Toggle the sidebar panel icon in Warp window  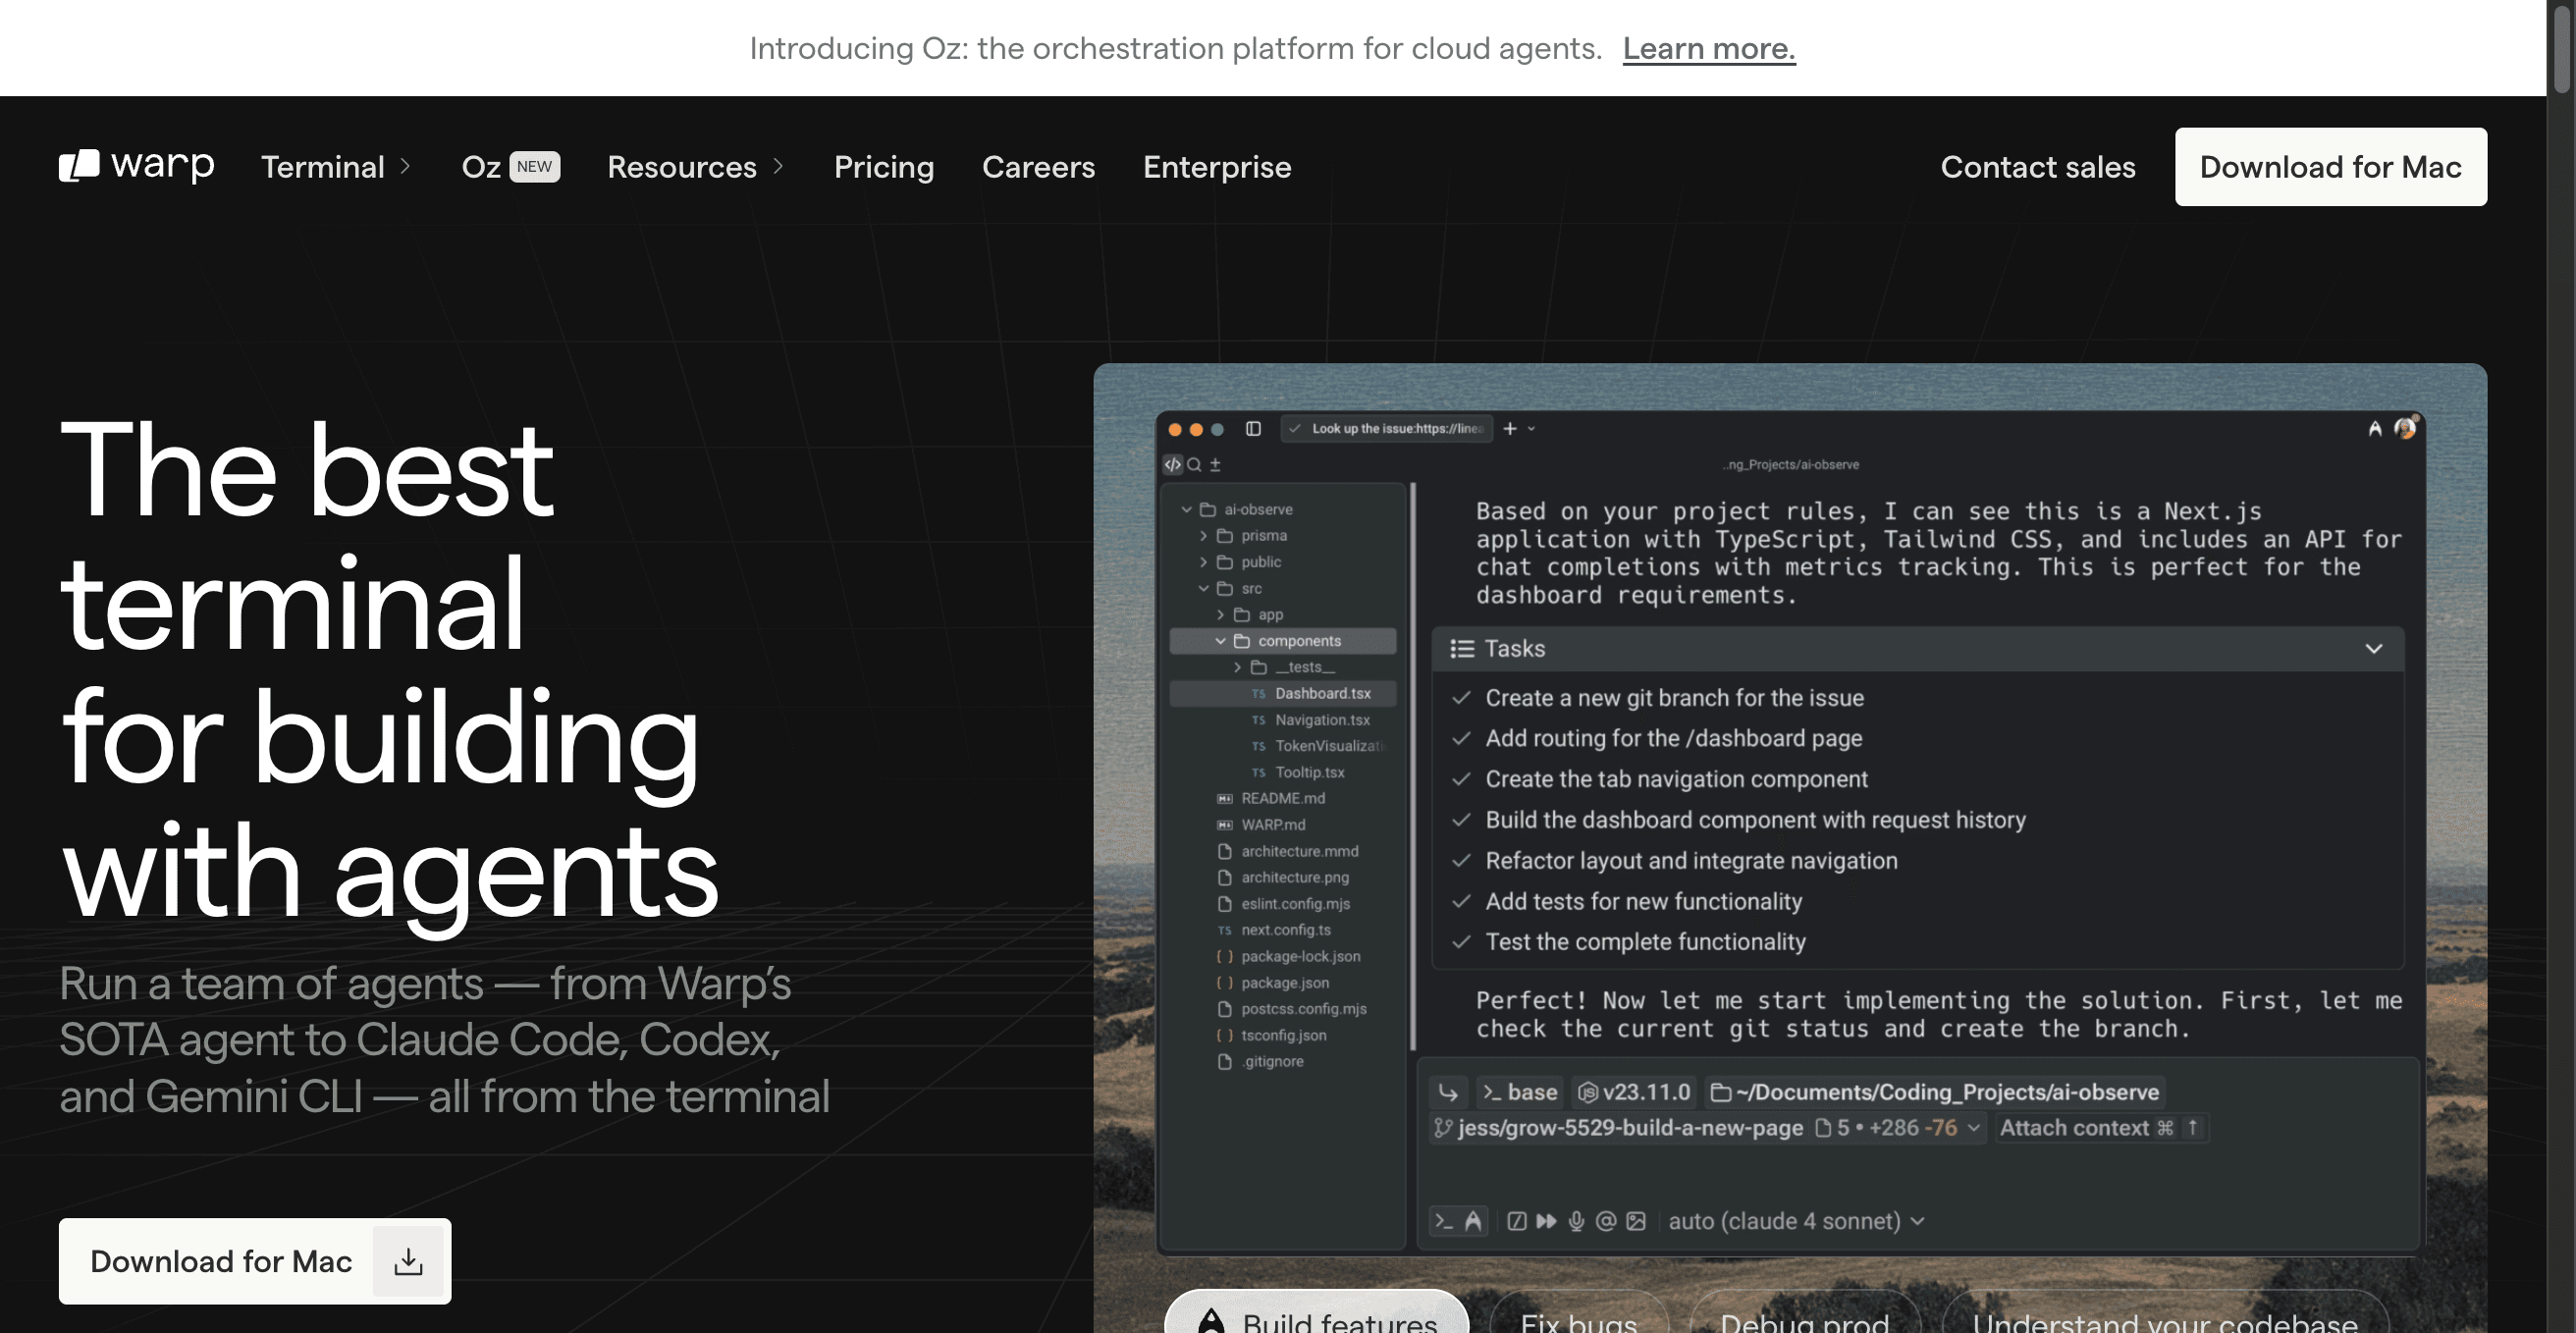1253,429
